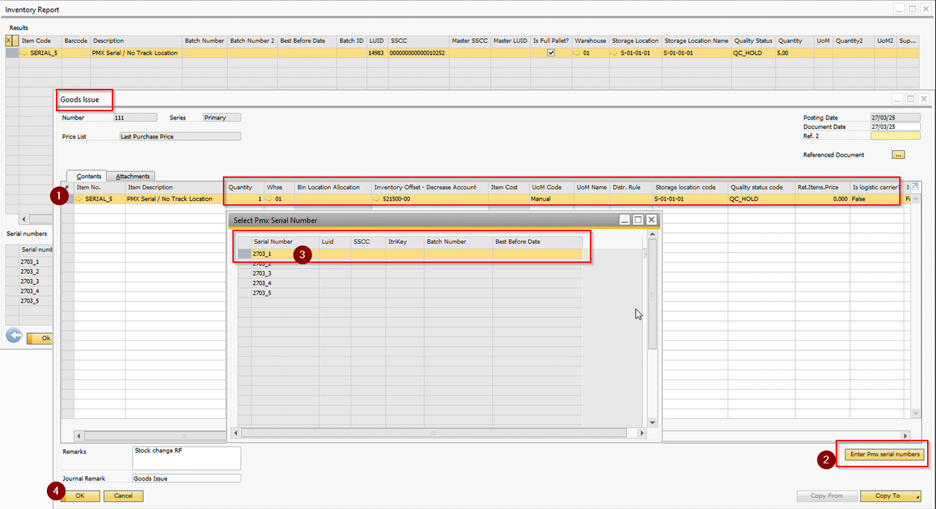The height and width of the screenshot is (509, 936).
Task: Switch to the Attachments tab
Action: point(132,176)
